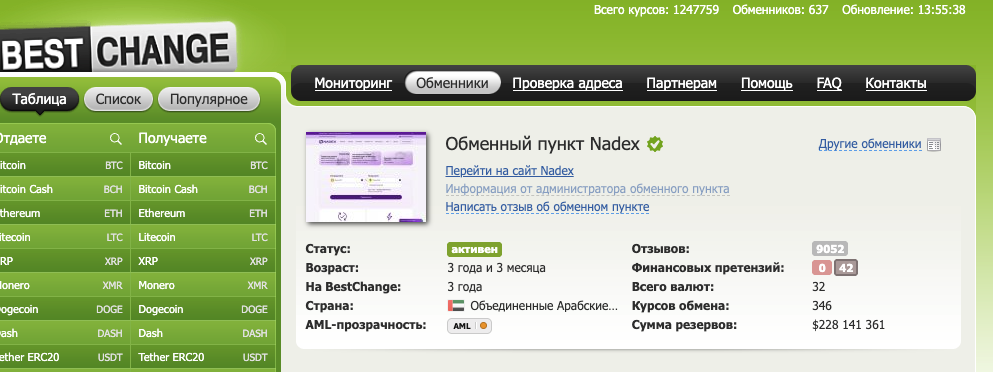Select the Обменники menu item

coord(453,83)
